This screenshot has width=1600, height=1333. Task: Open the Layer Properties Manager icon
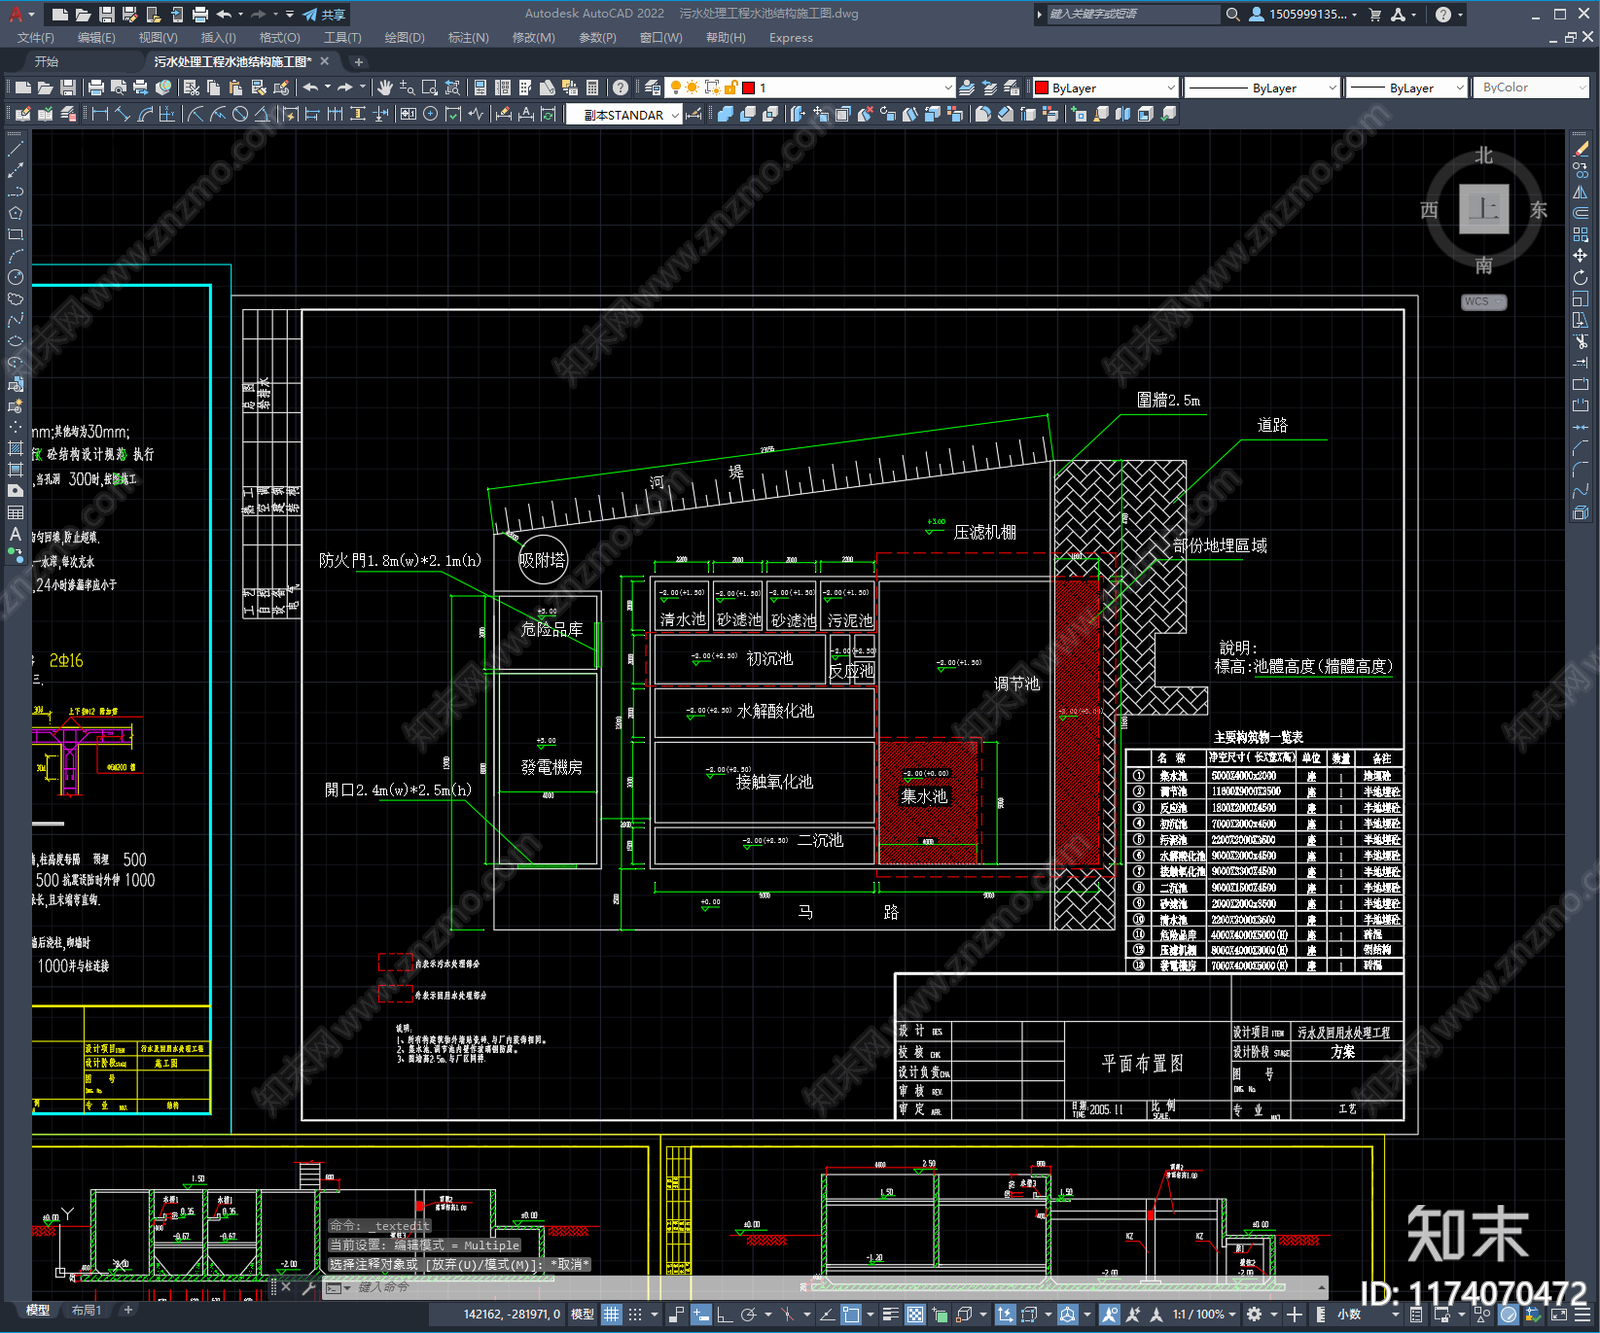coord(653,88)
